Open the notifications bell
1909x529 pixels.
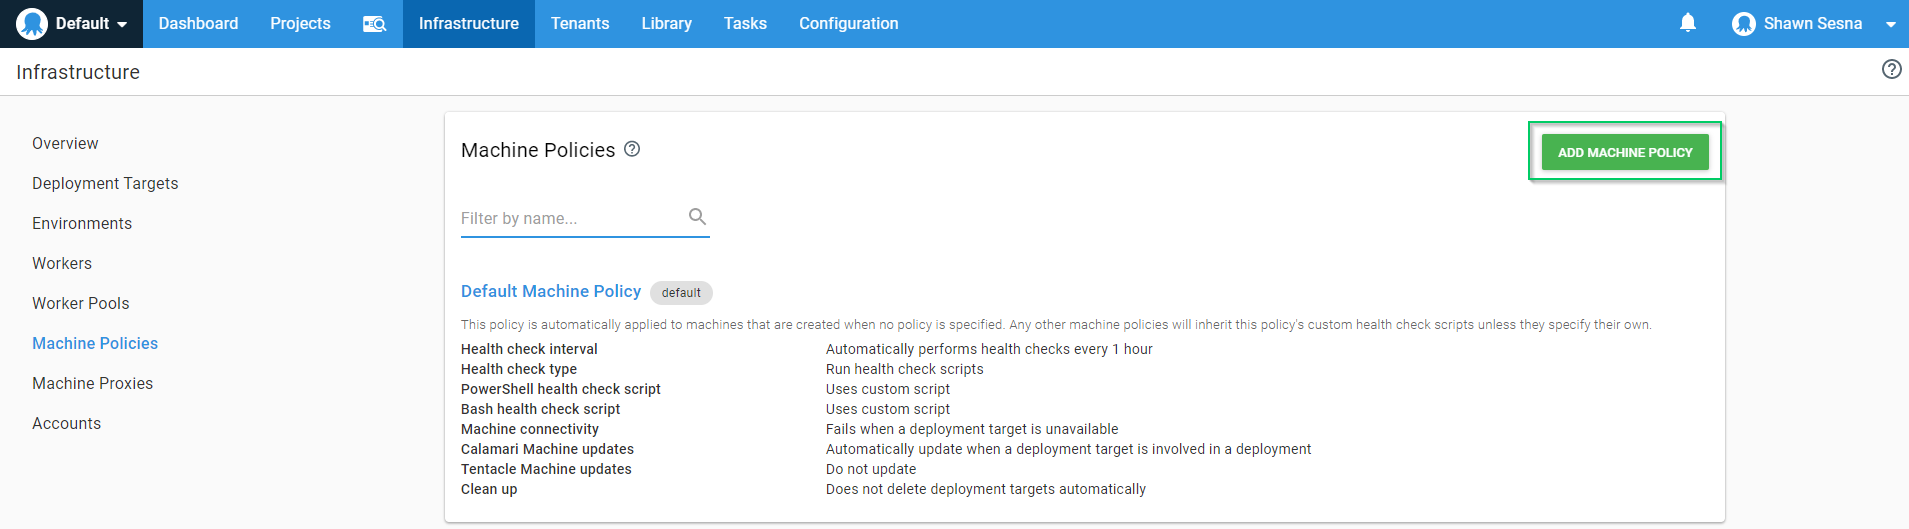[x=1688, y=23]
